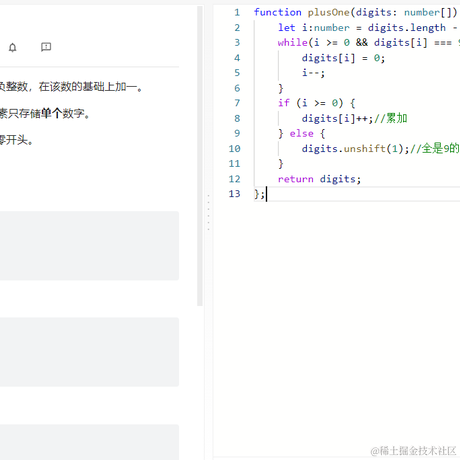Open the feedback comment icon

pyautogui.click(x=46, y=47)
